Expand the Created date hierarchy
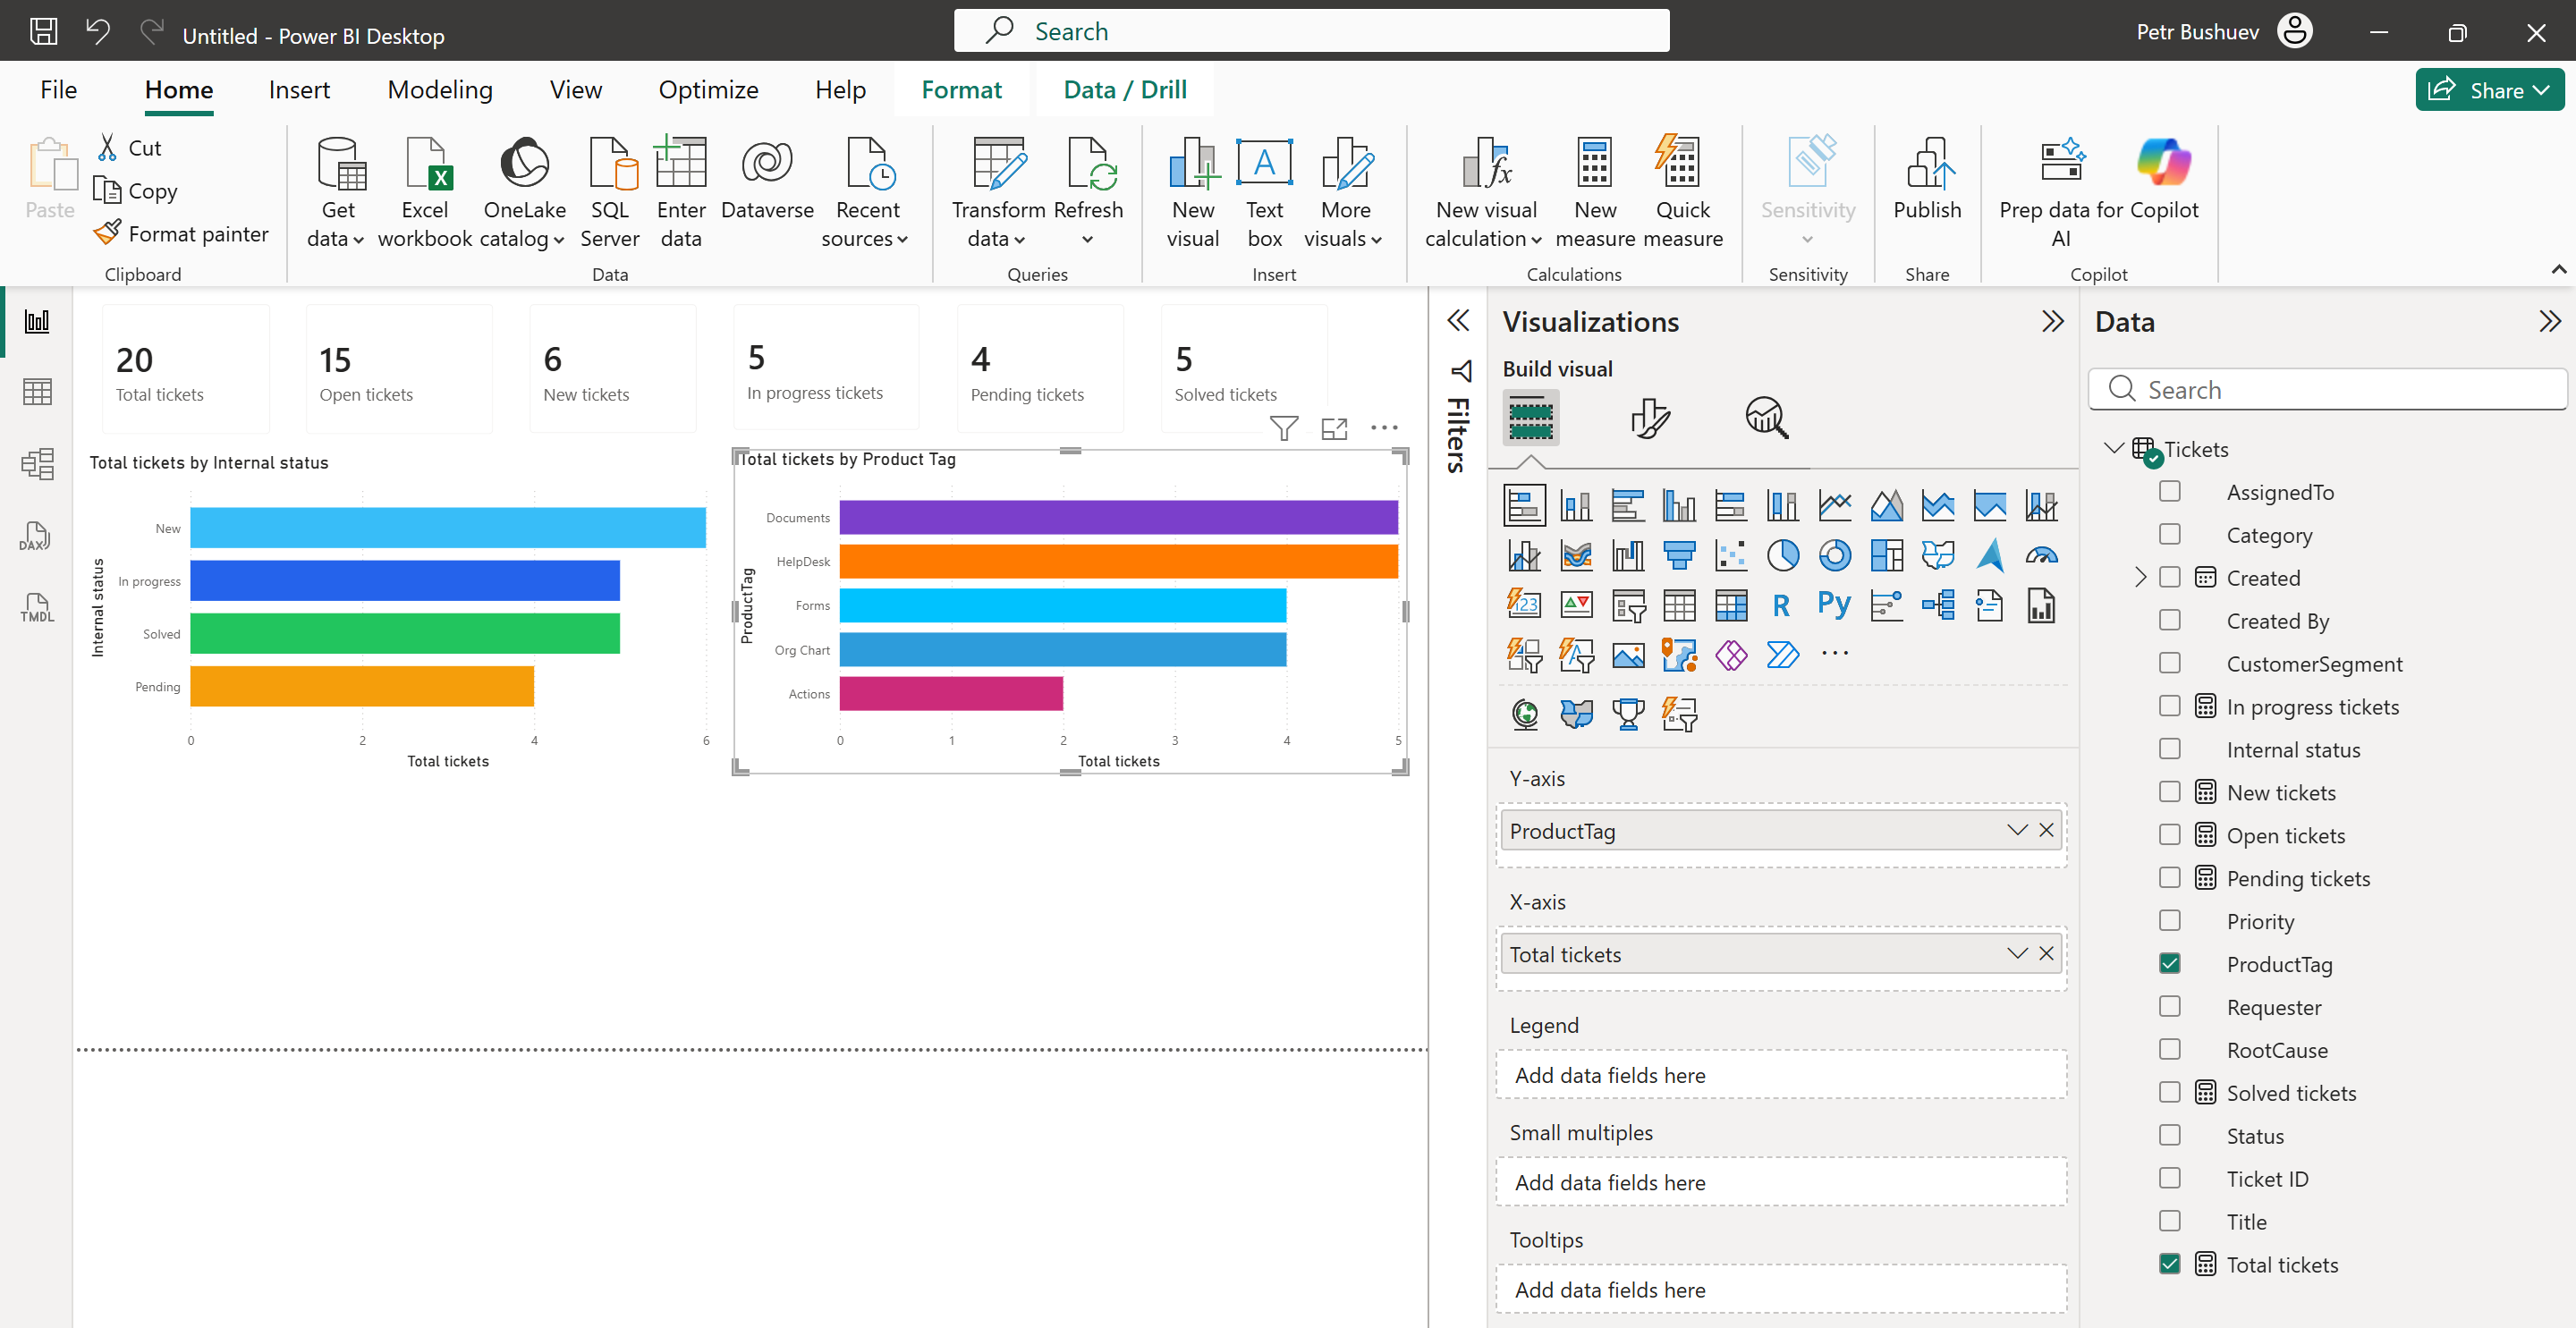2576x1328 pixels. pyautogui.click(x=2140, y=577)
